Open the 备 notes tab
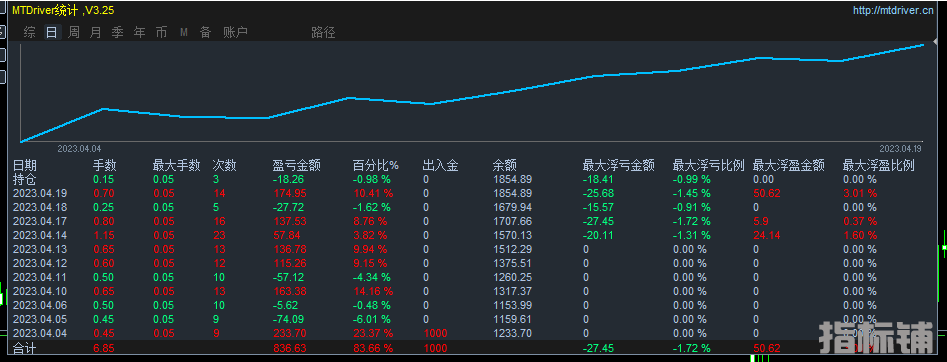The image size is (947, 362). click(205, 33)
